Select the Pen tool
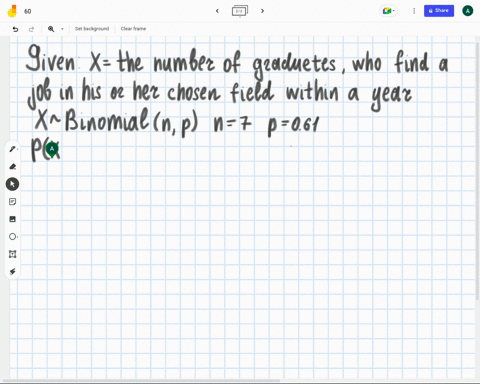Screen dimensions: 480x384 point(12,149)
